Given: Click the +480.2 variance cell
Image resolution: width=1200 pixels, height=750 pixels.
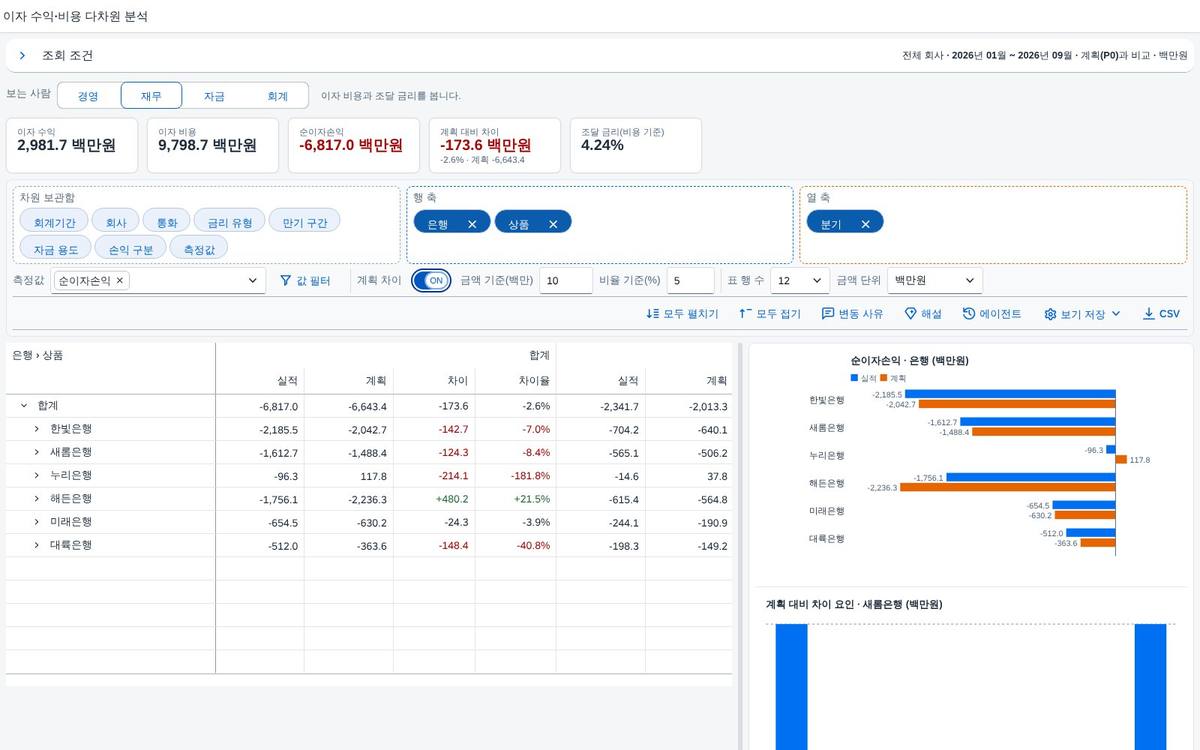Looking at the screenshot, I should click(x=434, y=499).
